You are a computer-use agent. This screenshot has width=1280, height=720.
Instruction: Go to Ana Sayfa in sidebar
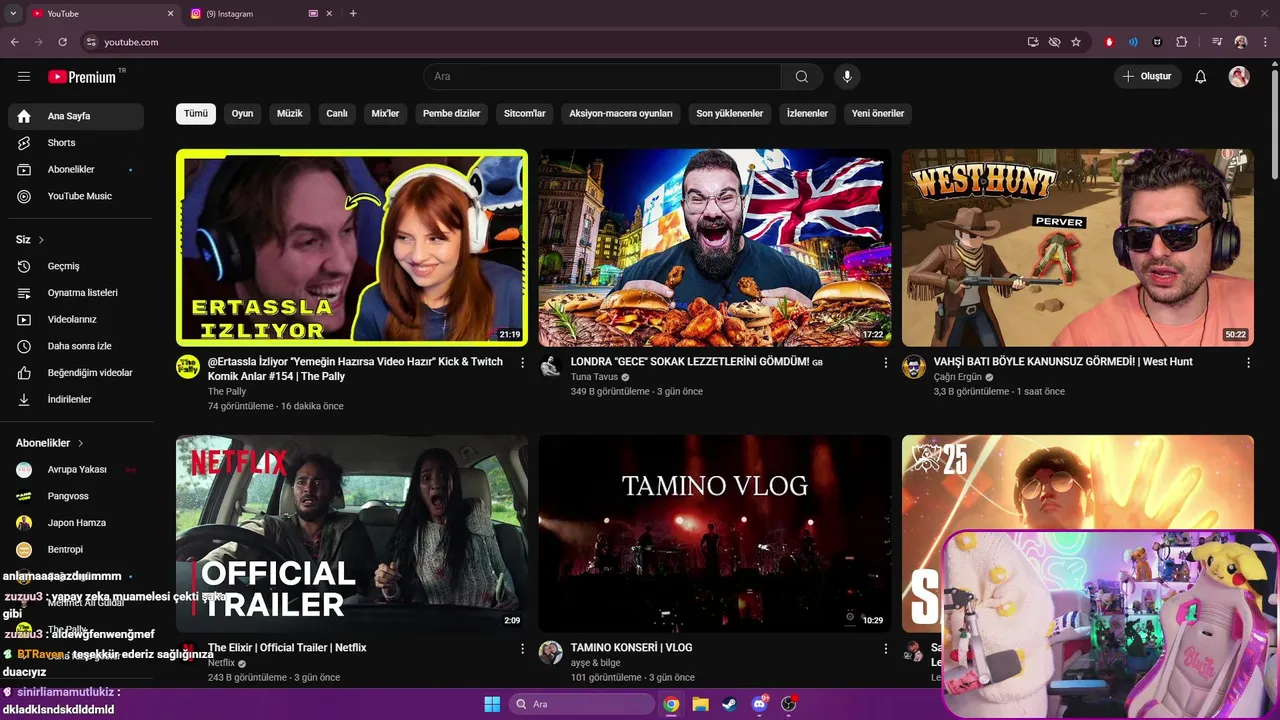click(x=76, y=116)
